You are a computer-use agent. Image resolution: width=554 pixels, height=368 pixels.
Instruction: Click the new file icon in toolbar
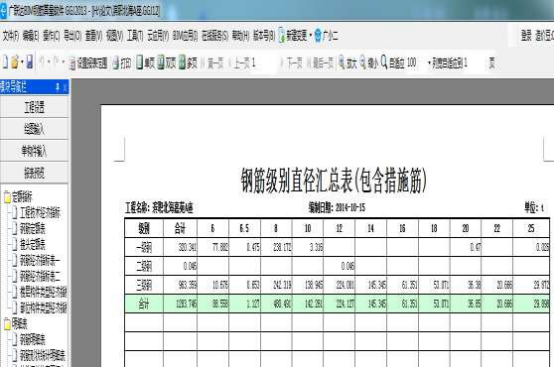pos(5,62)
